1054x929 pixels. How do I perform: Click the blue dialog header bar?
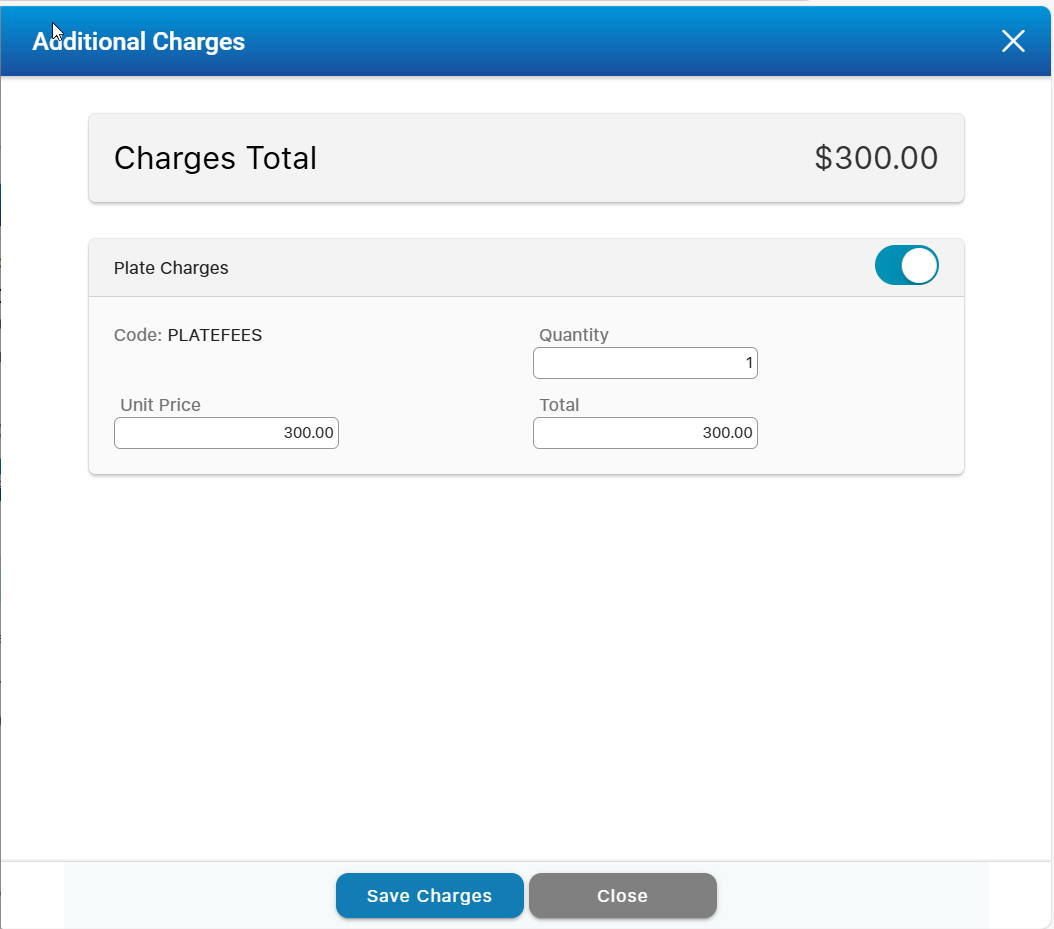pyautogui.click(x=600, y=41)
